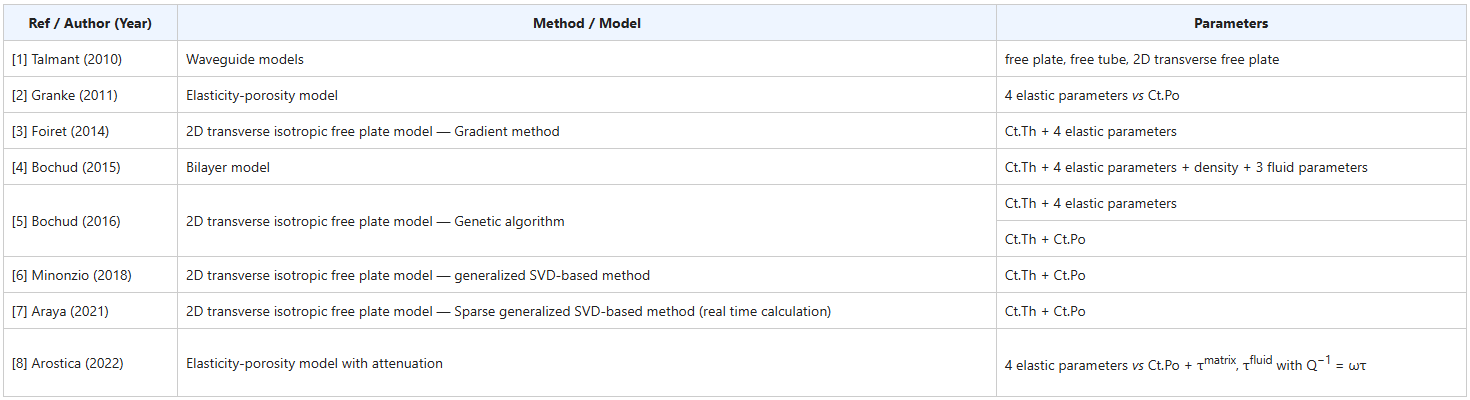Screen dimensions: 1470x400
Task: Select the '[5] Bochud (2016)' reference cell
Action: 91,221
